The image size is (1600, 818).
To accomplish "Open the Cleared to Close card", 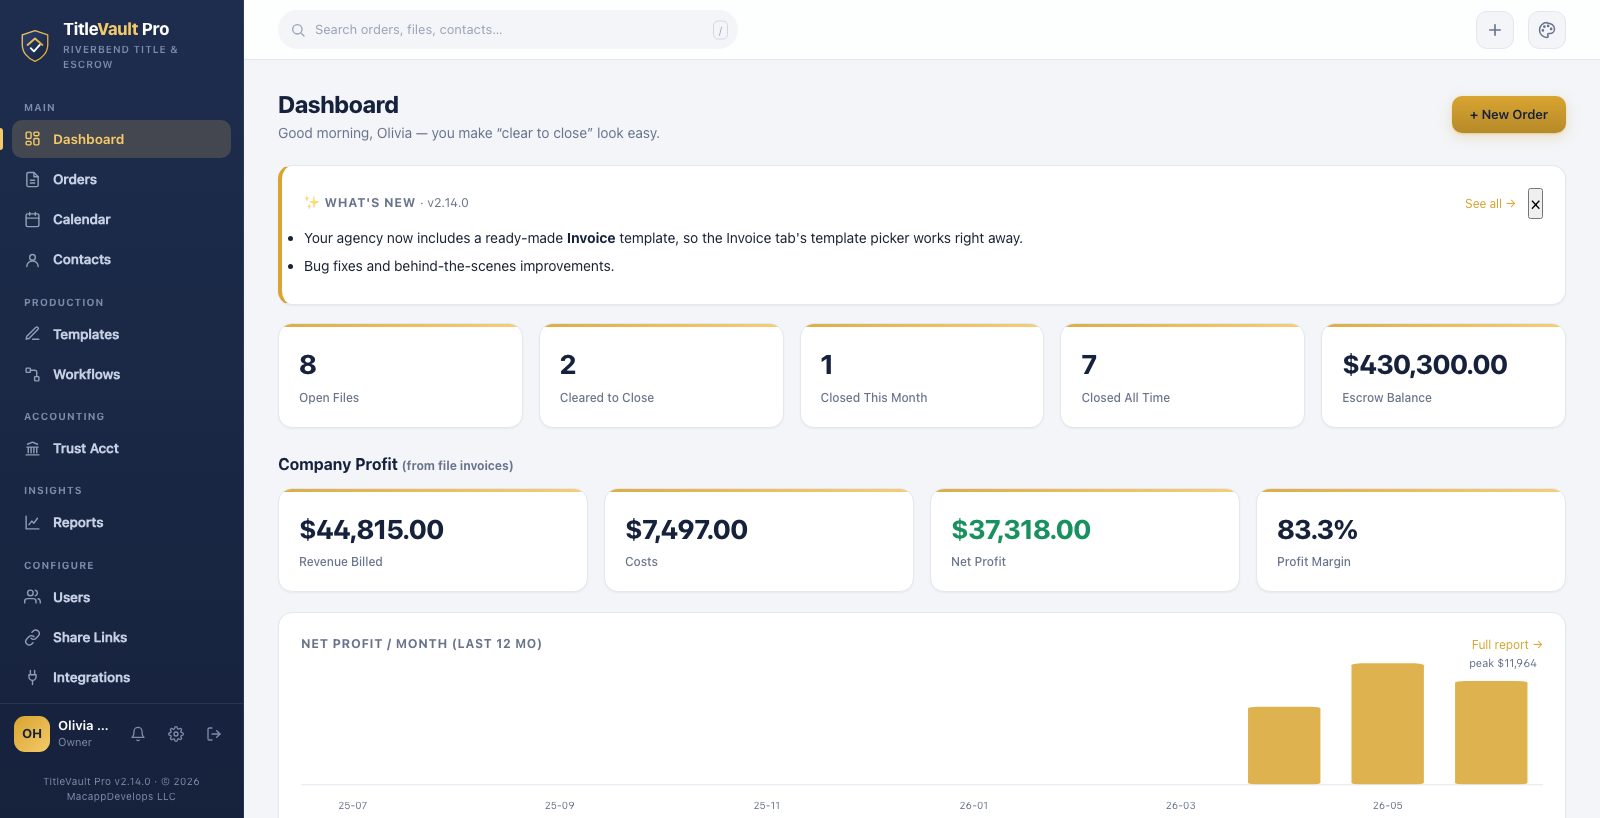I will pos(661,376).
